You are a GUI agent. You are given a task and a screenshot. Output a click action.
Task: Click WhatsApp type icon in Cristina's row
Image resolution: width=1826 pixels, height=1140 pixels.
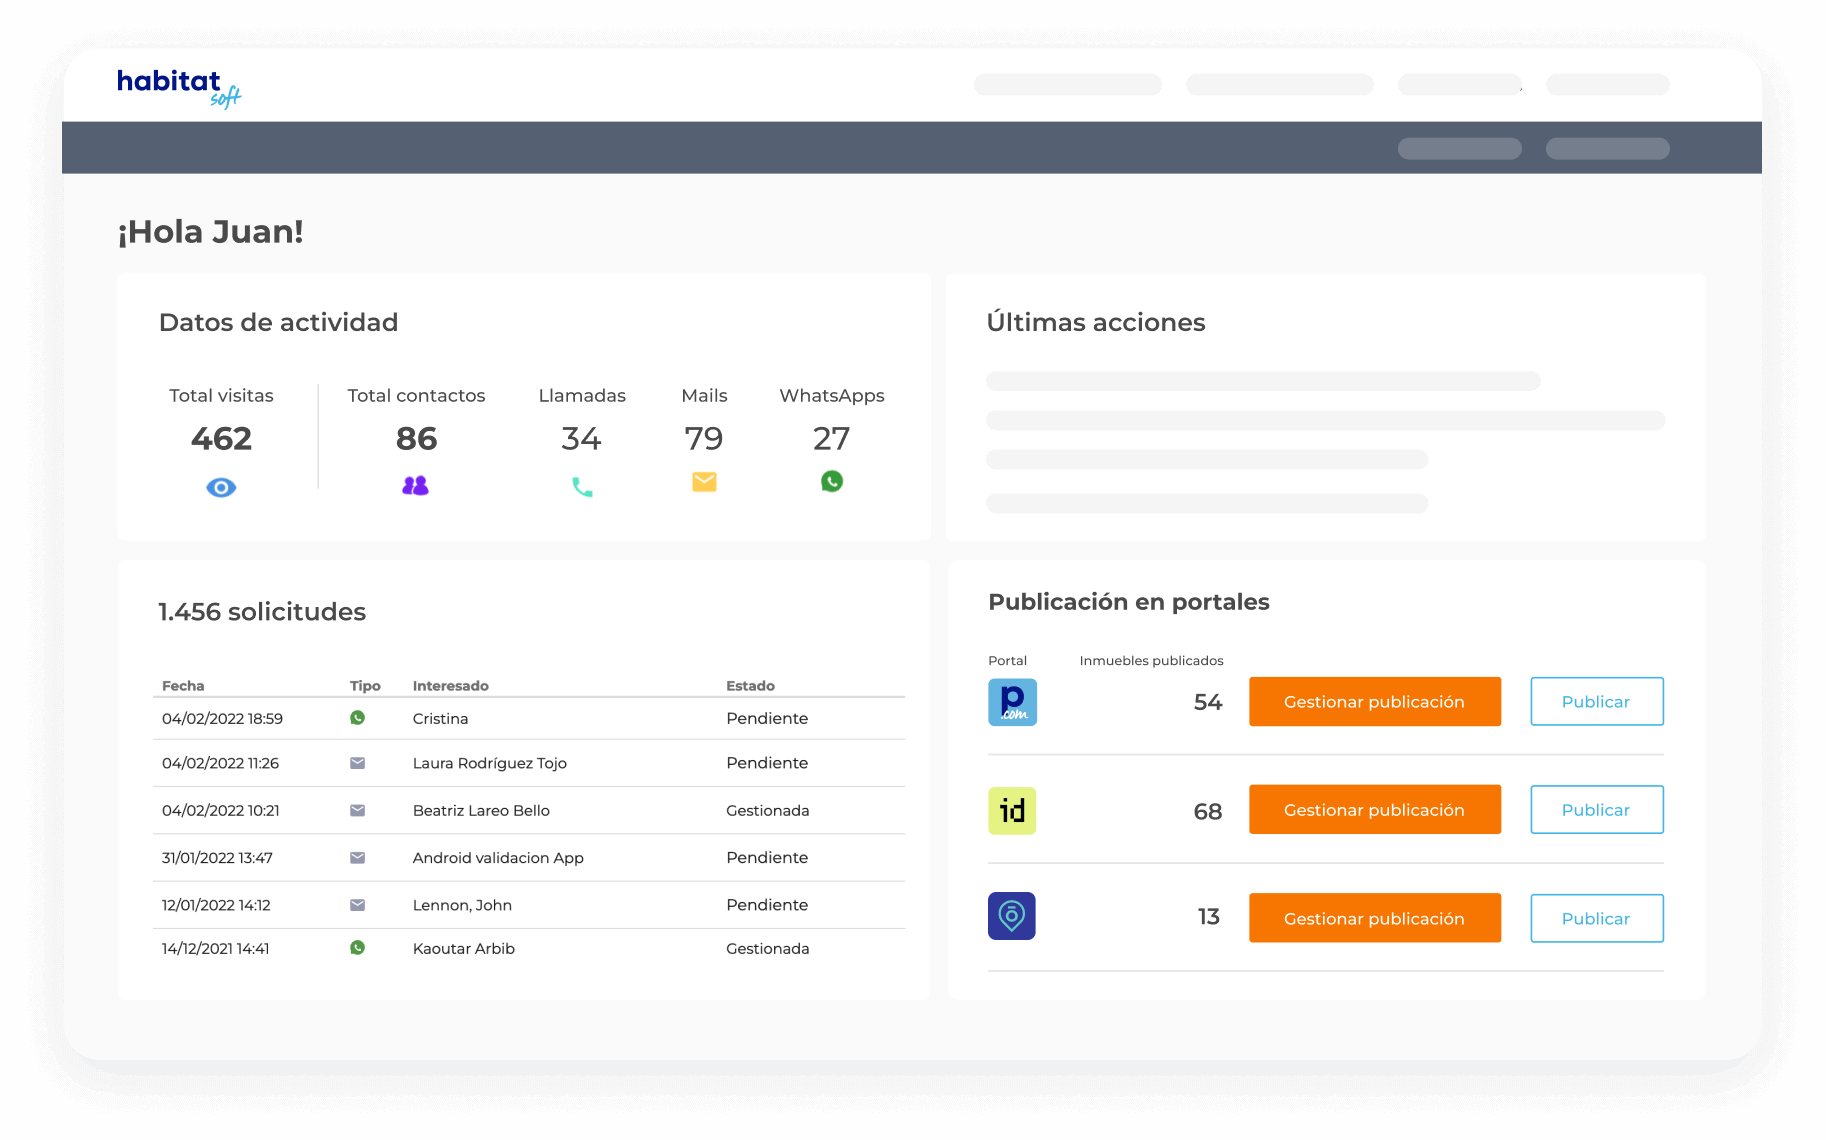click(x=357, y=718)
